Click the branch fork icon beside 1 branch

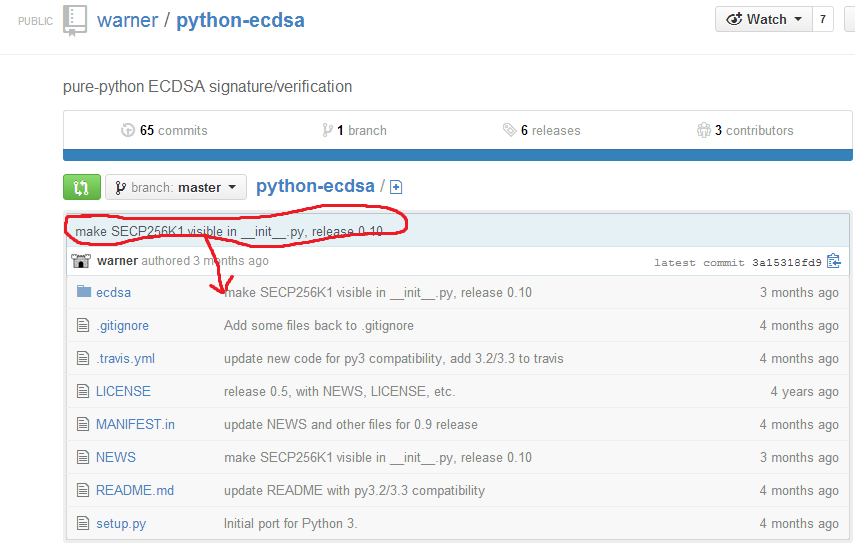327,130
